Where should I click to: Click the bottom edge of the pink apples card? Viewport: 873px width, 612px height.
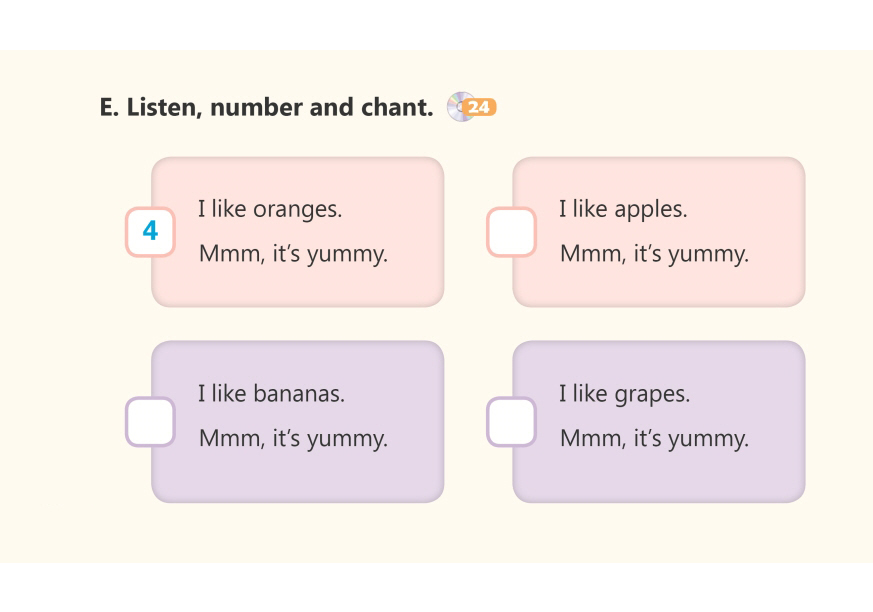pyautogui.click(x=658, y=303)
